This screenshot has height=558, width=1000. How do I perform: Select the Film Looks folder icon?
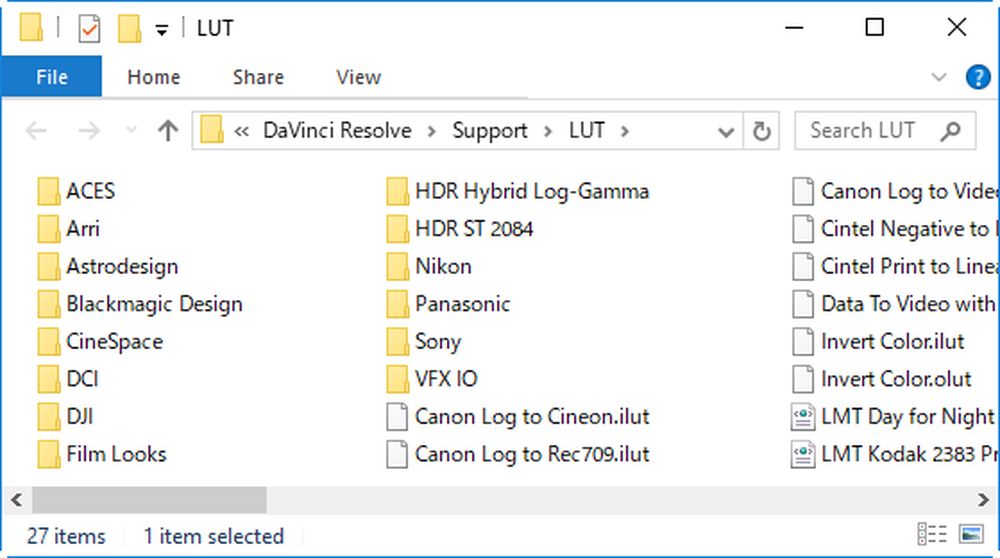48,455
